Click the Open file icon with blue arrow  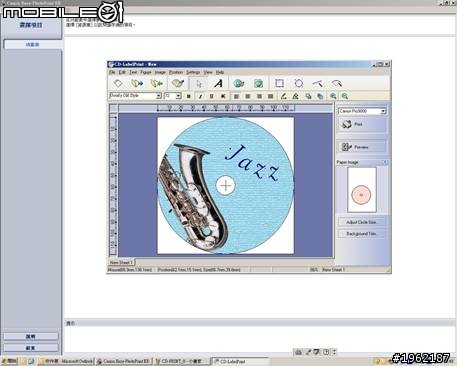pyautogui.click(x=137, y=83)
